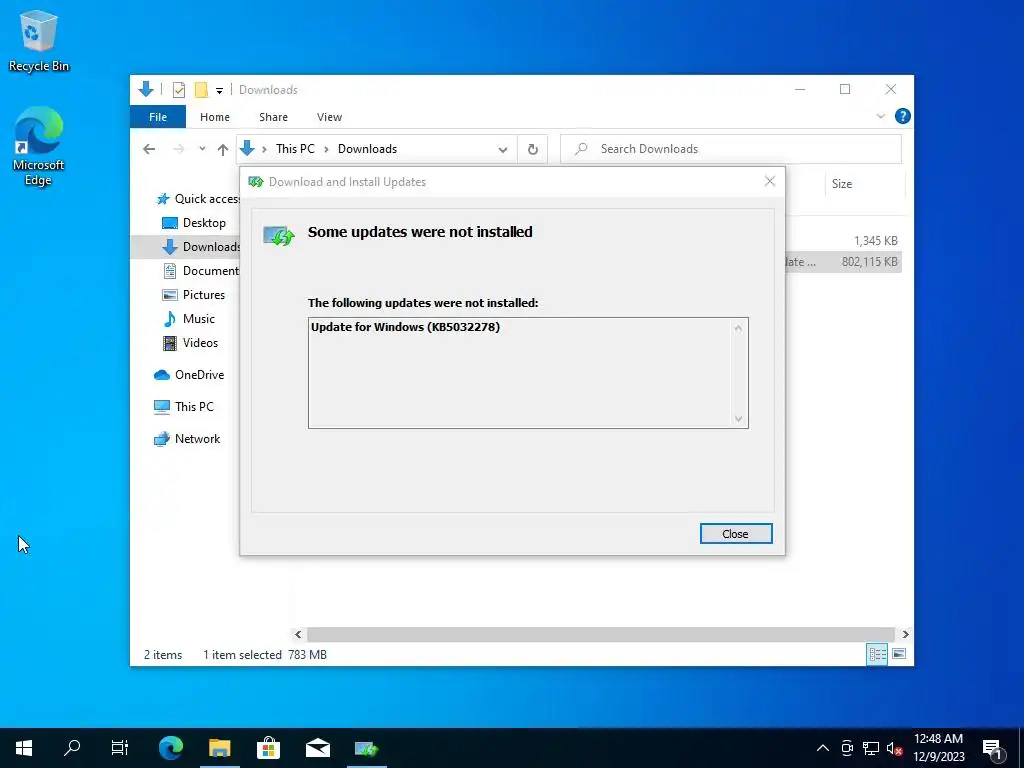Select Desktop in navigation pane
Viewport: 1024px width, 768px height.
click(x=193, y=223)
